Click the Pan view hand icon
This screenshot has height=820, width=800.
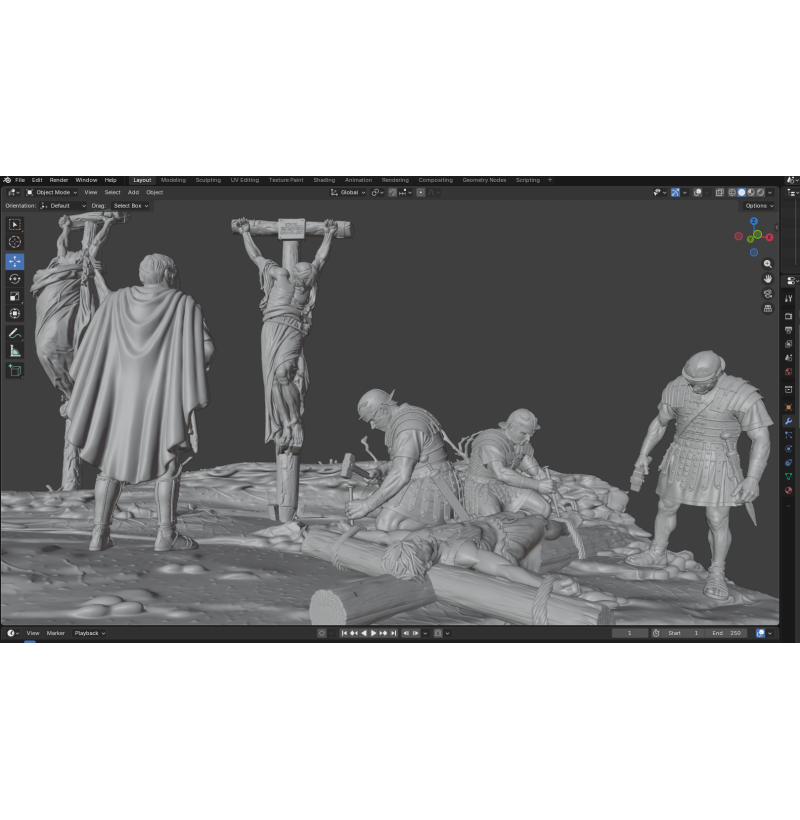768,279
